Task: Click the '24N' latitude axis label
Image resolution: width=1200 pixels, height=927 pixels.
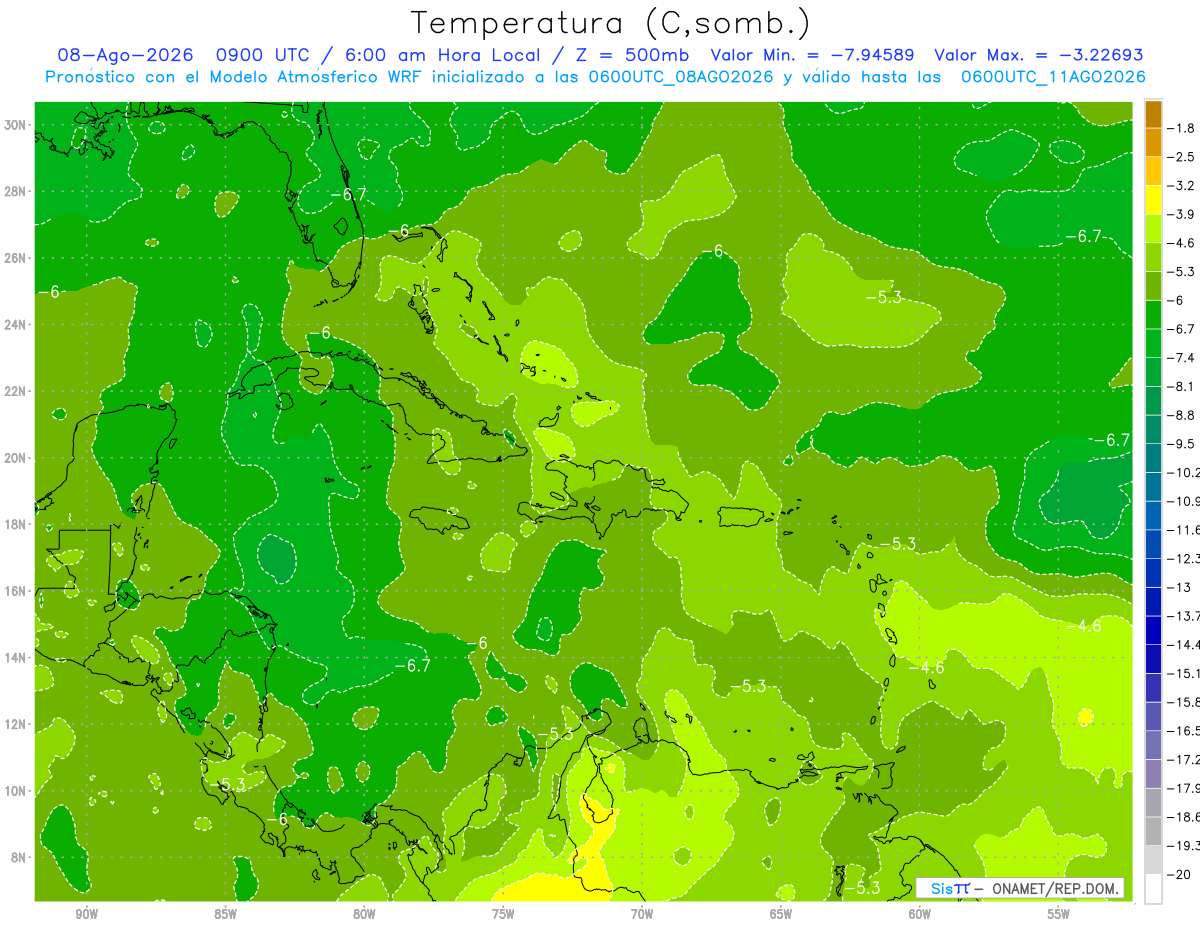Action: coord(17,325)
